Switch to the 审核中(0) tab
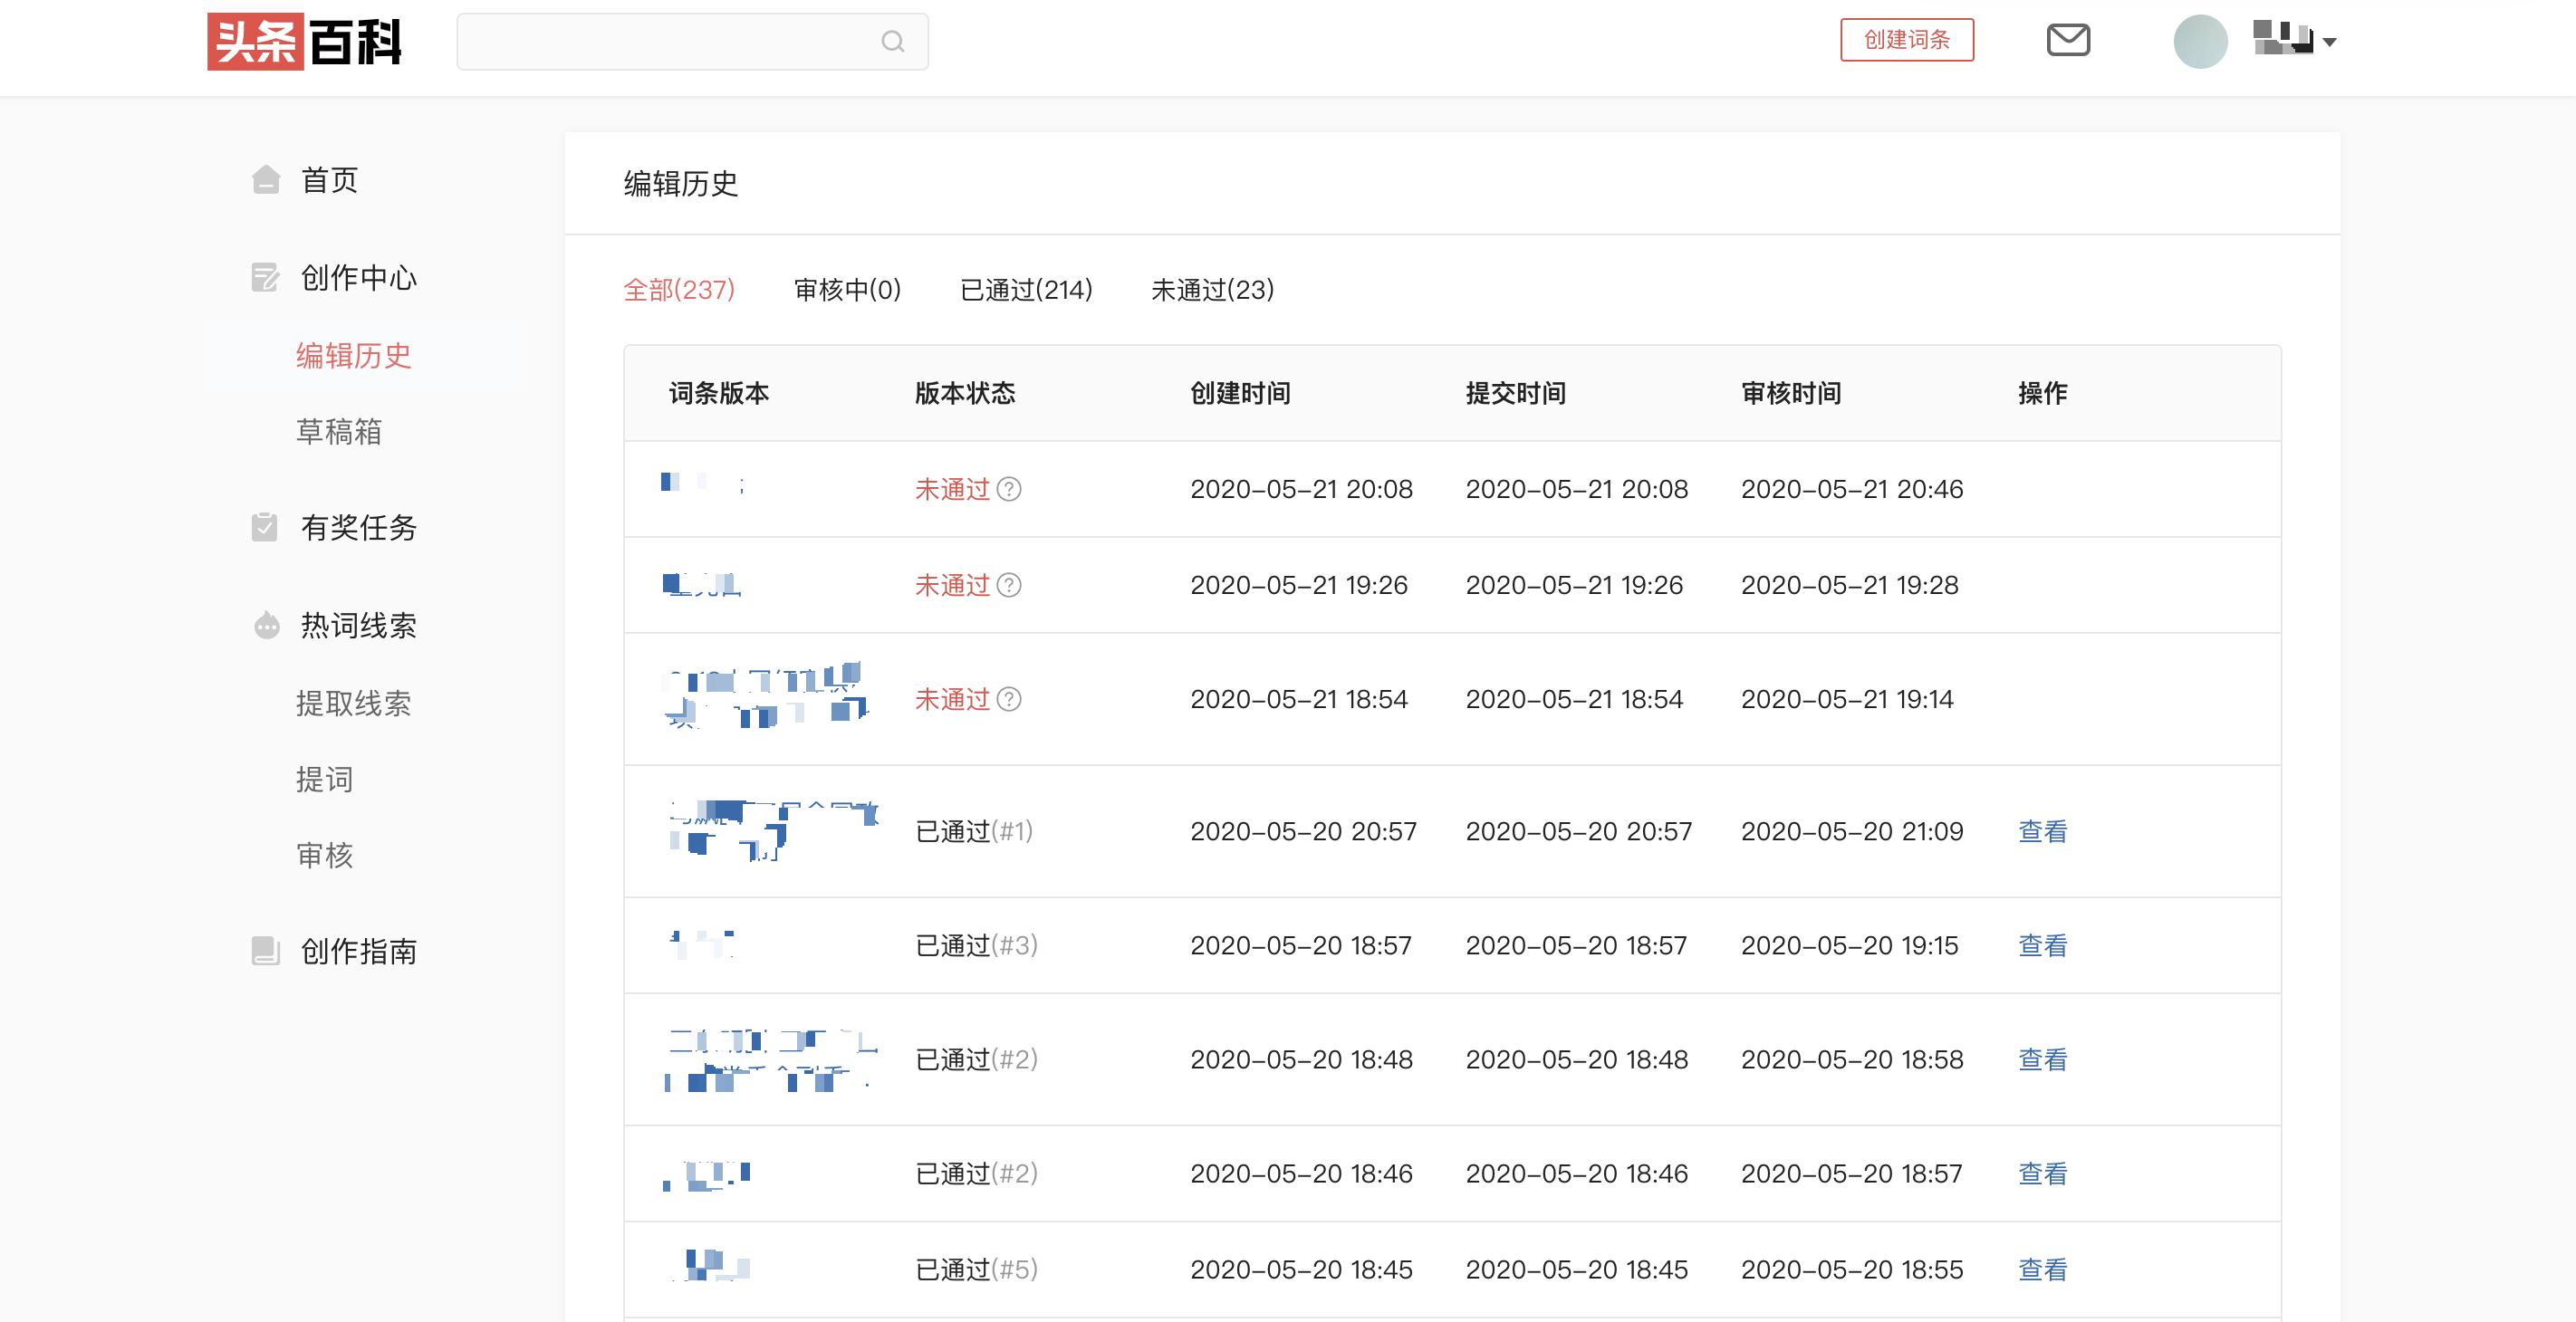The image size is (2576, 1322). (846, 289)
